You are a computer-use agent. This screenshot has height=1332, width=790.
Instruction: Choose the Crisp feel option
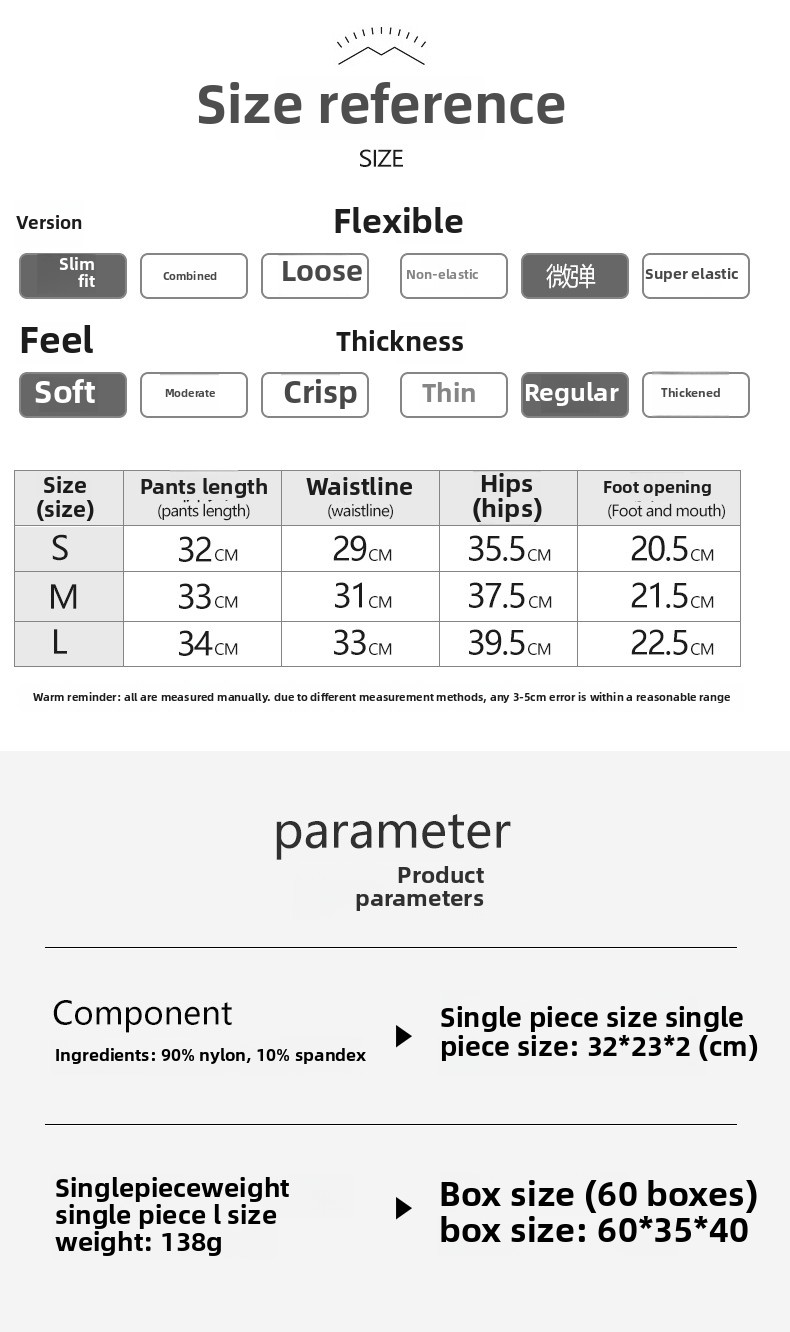pos(315,395)
